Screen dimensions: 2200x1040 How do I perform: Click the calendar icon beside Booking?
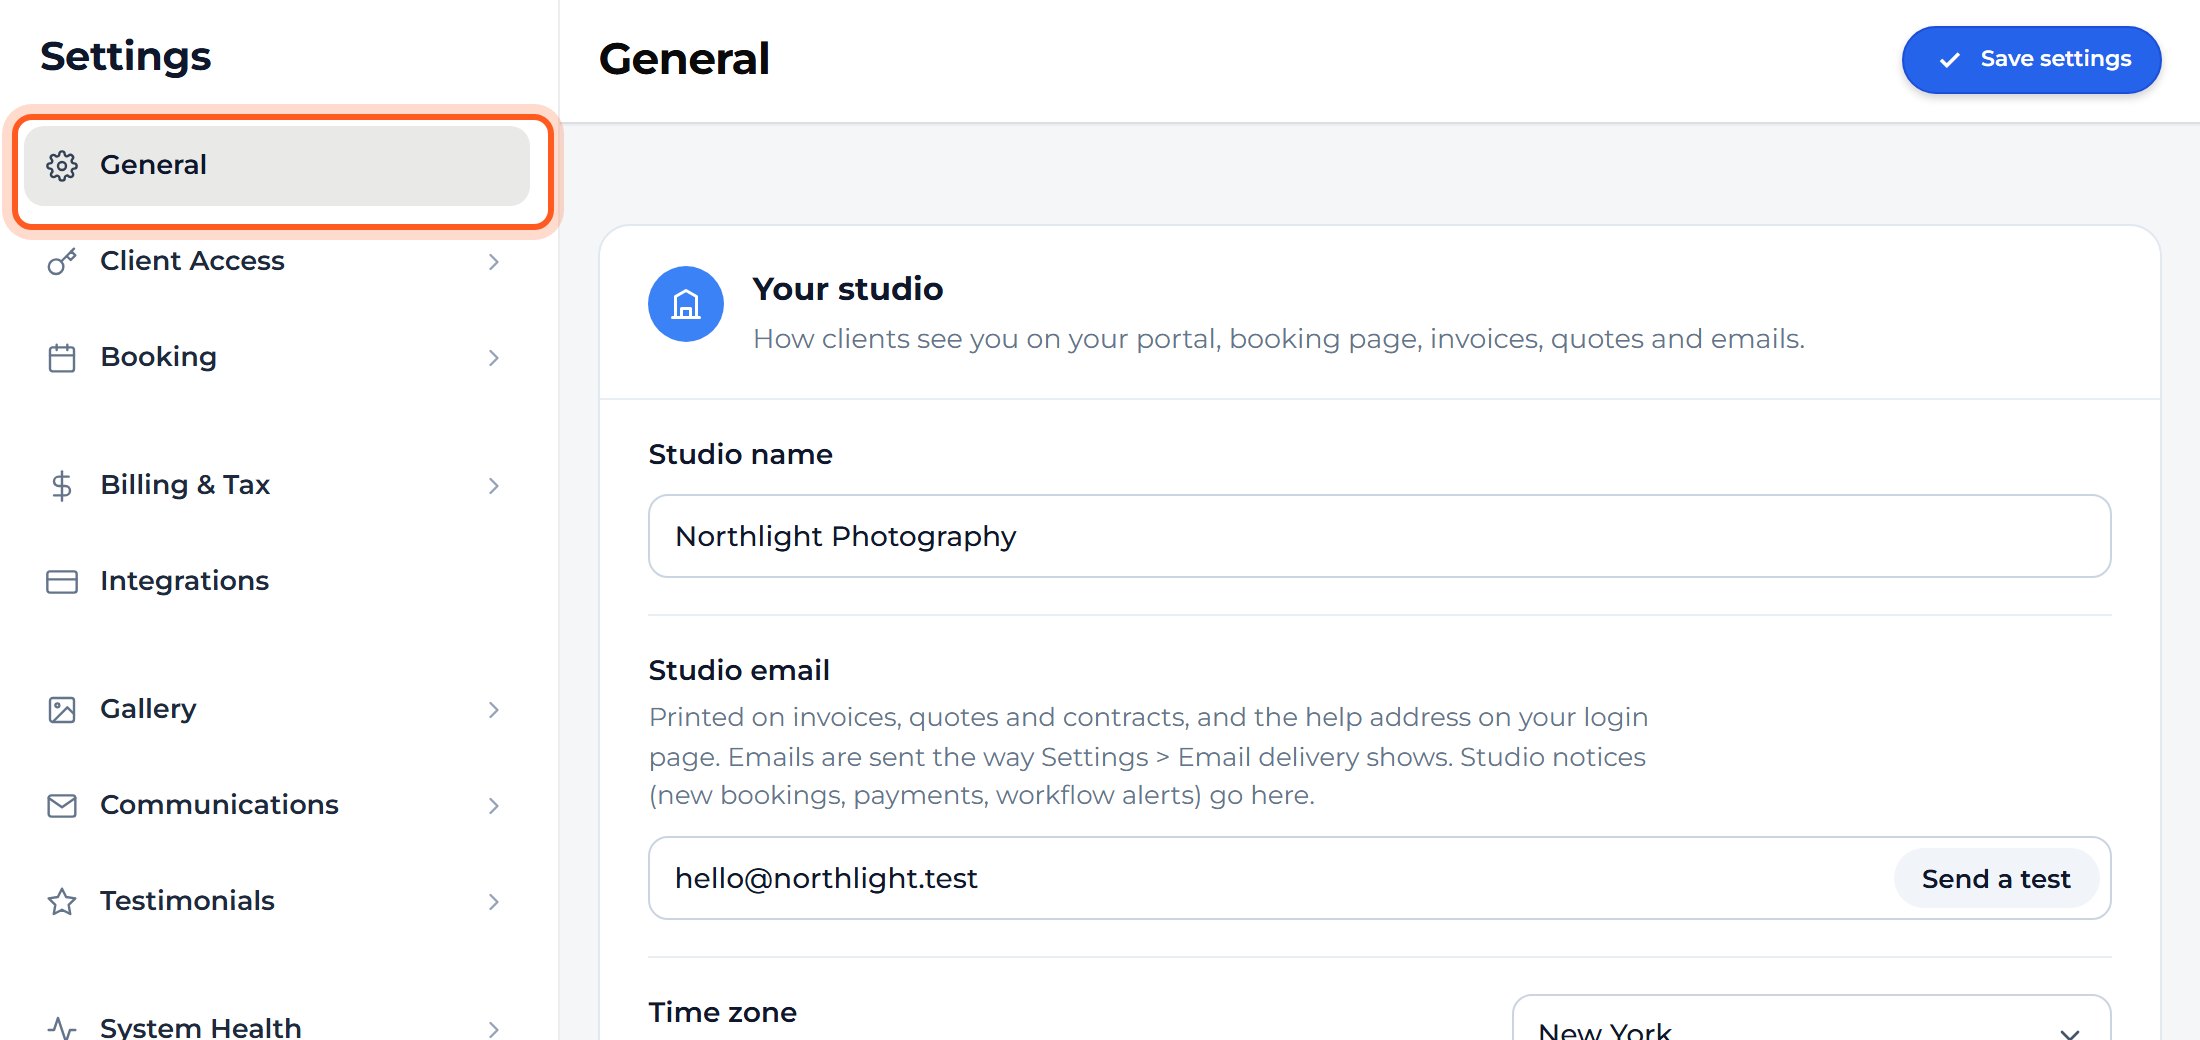(62, 358)
